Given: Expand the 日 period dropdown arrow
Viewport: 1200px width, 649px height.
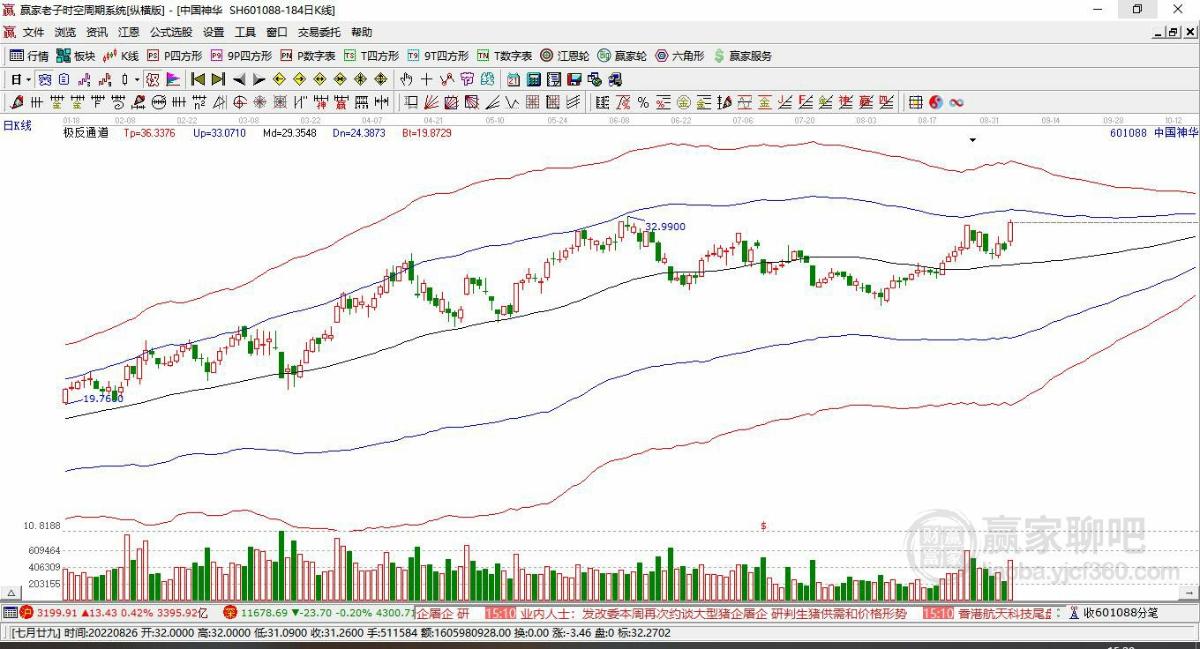Looking at the screenshot, I should coord(29,79).
